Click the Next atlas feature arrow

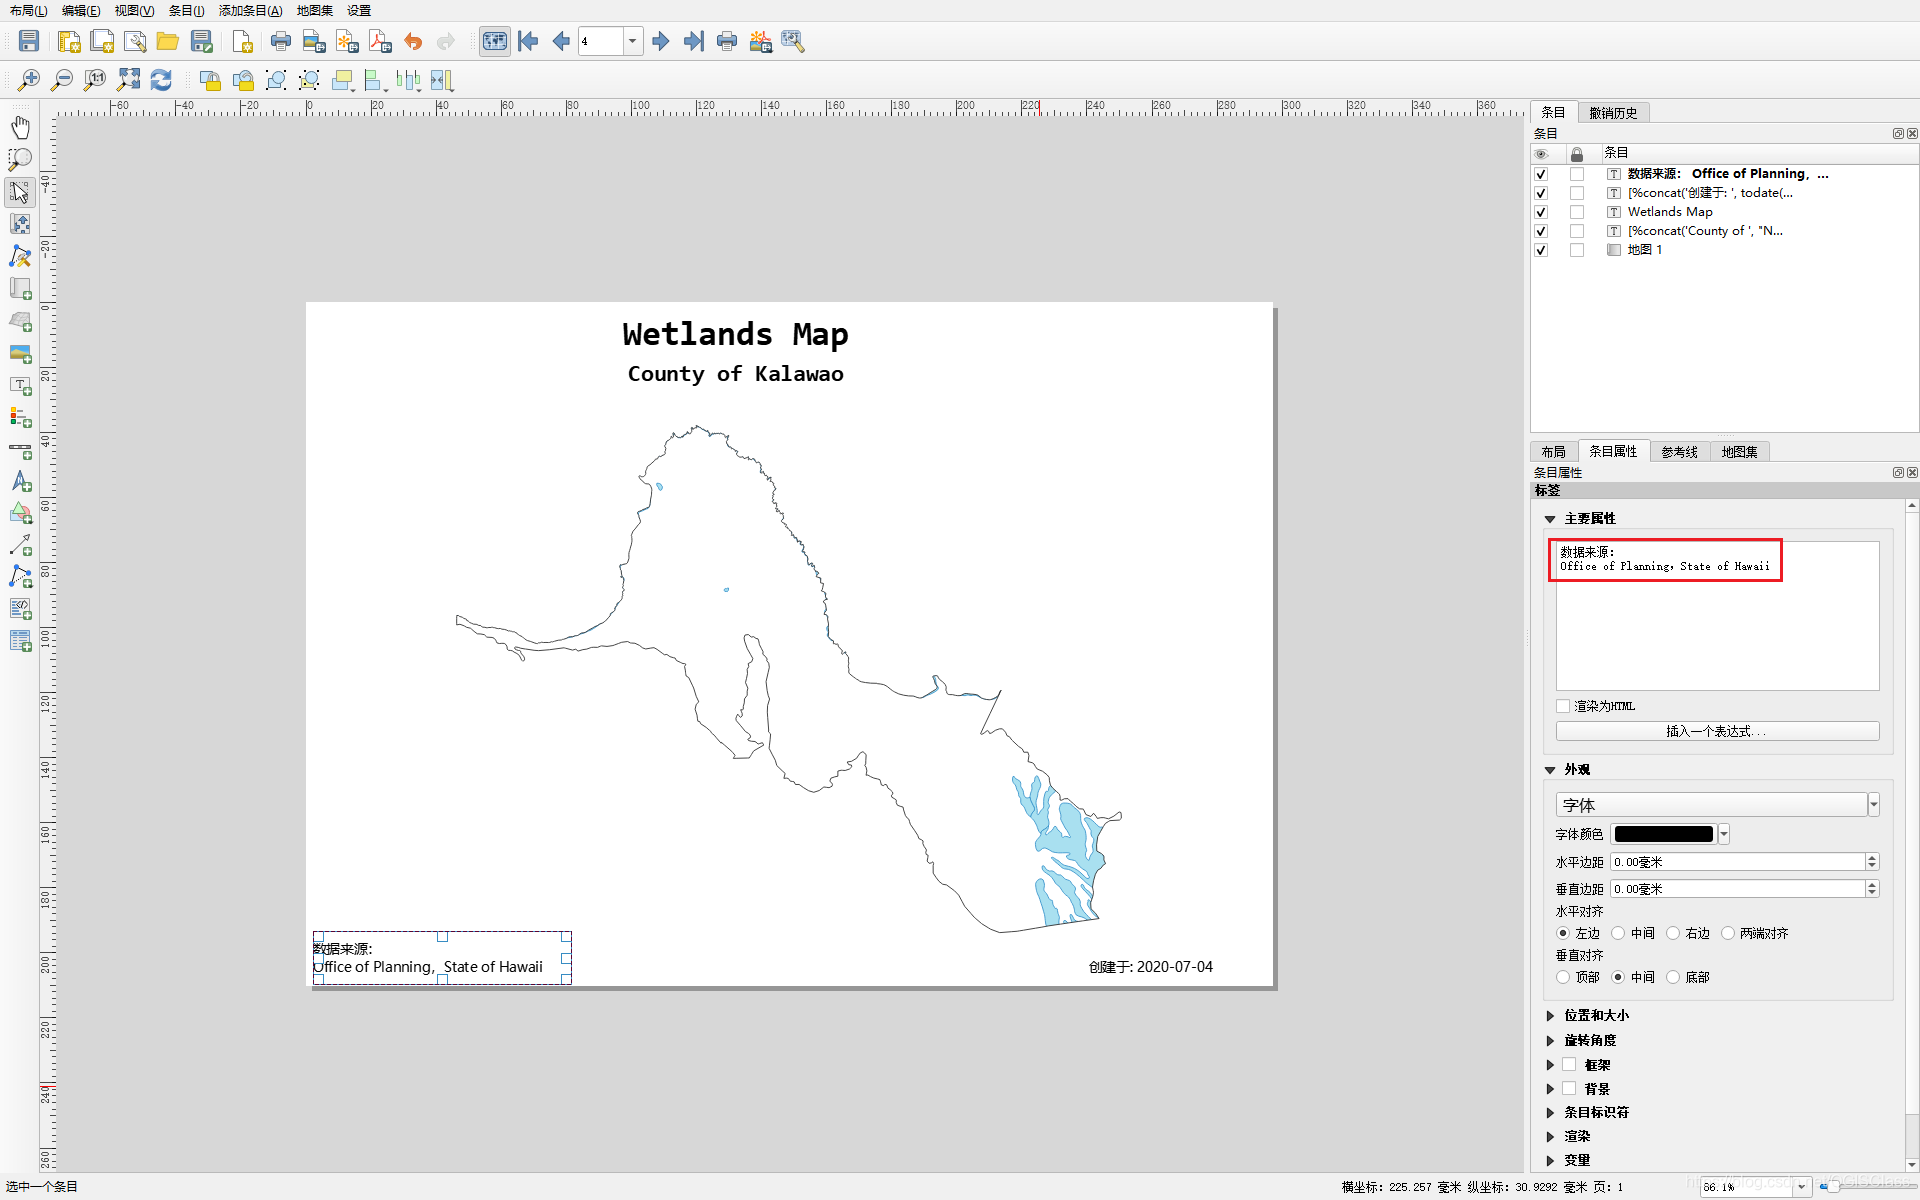(660, 41)
